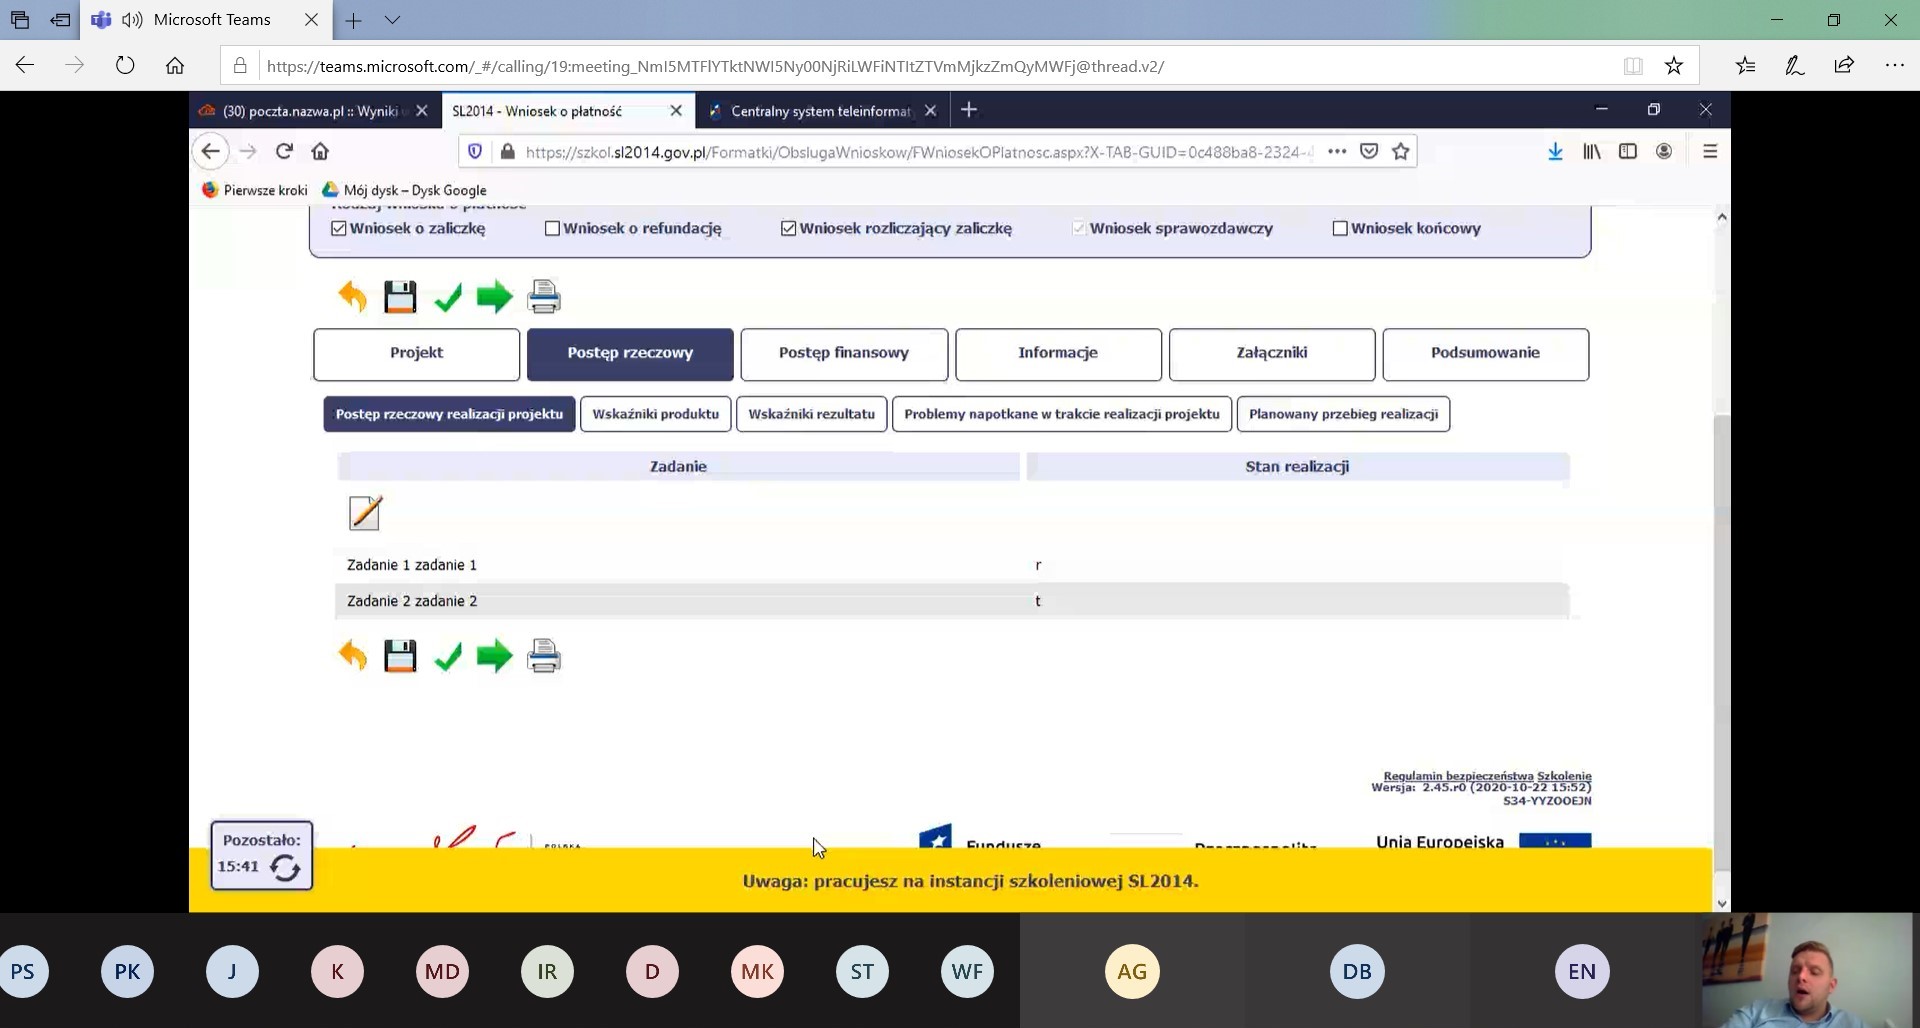The image size is (1920, 1028).
Task: Toggle Wniosek o zaliczkę checkbox
Action: coord(339,228)
